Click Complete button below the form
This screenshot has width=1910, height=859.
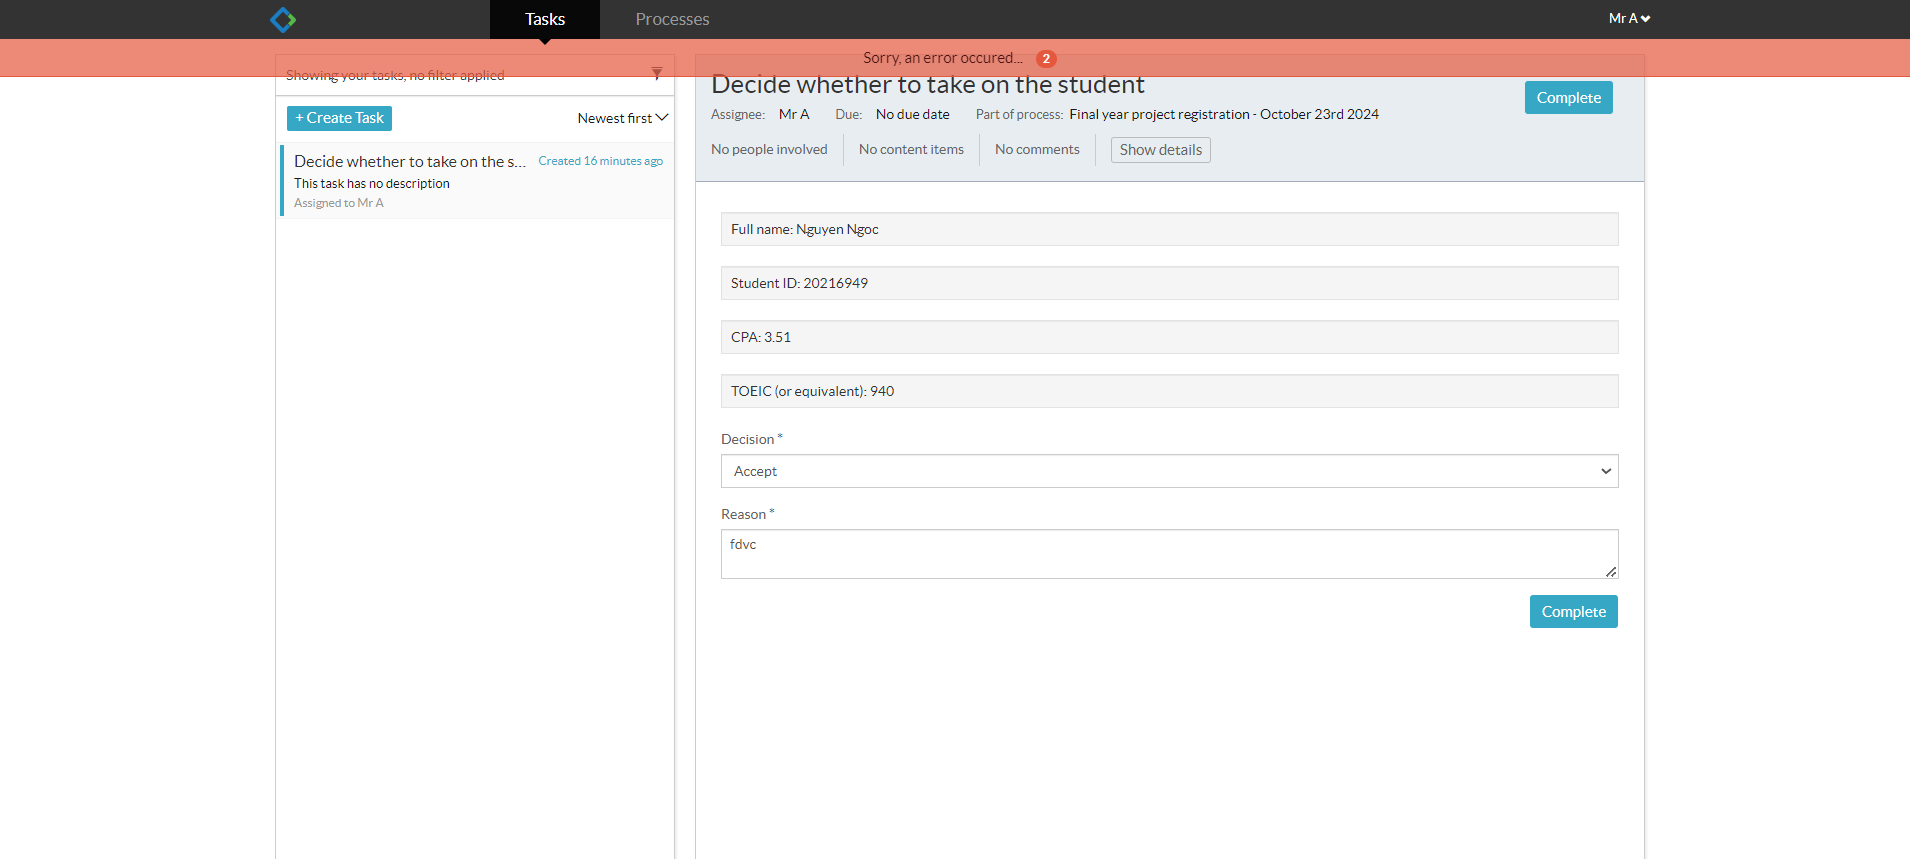click(1573, 612)
